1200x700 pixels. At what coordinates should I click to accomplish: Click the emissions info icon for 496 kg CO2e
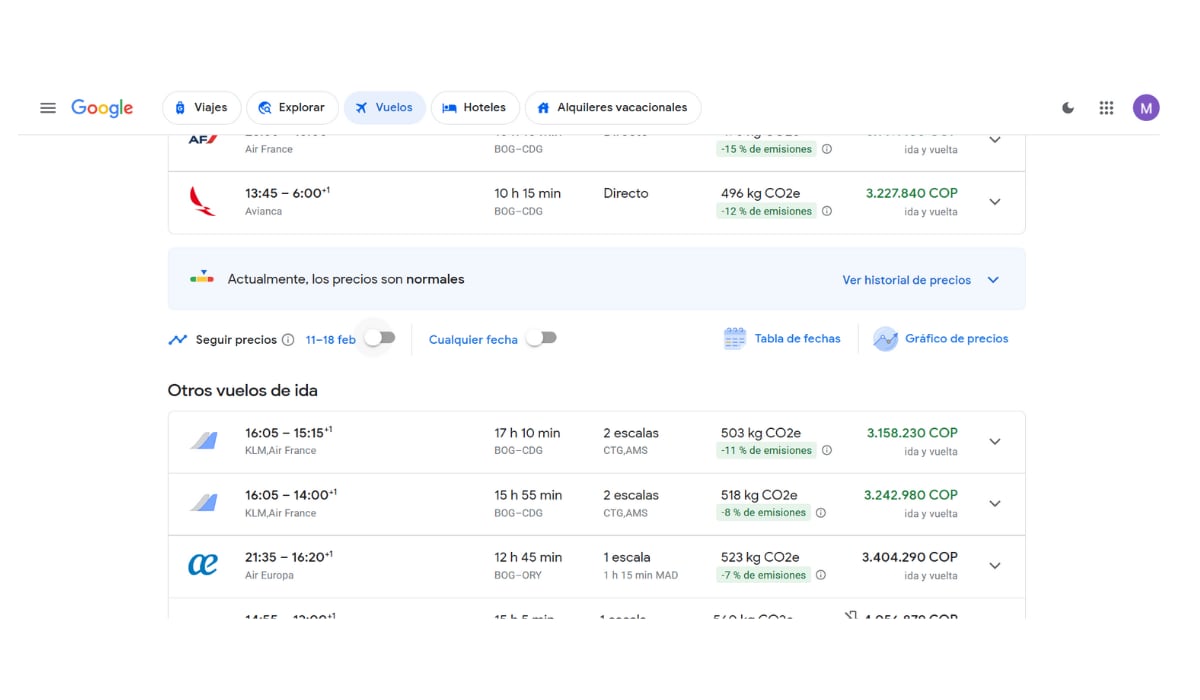pos(827,211)
